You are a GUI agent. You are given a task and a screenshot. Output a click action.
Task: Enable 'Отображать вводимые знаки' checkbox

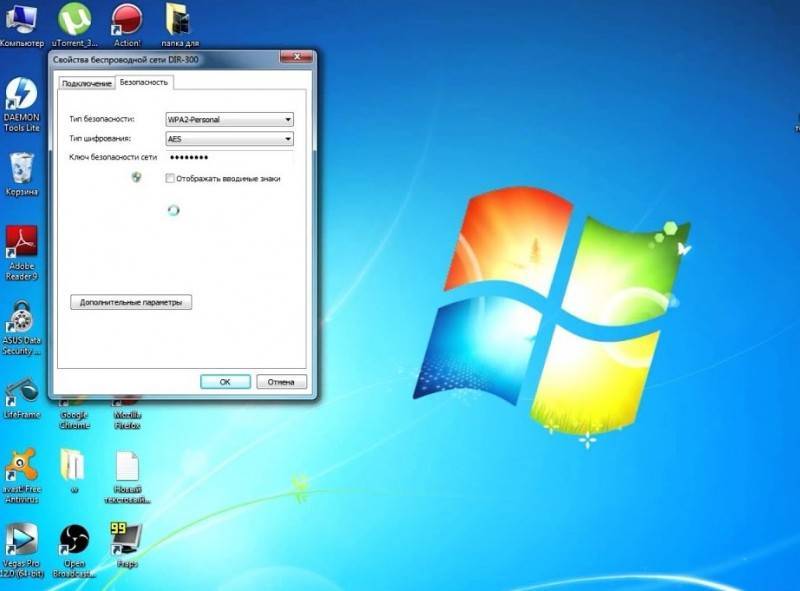coord(170,178)
